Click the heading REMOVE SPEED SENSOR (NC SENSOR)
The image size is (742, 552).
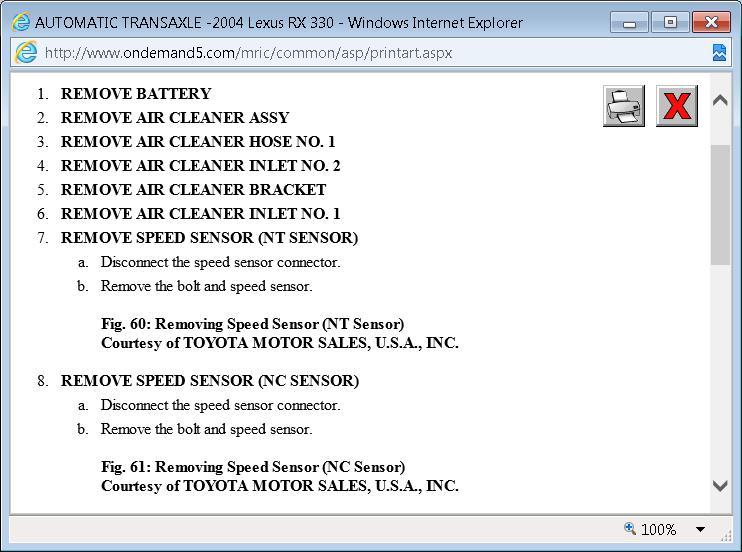coord(210,381)
